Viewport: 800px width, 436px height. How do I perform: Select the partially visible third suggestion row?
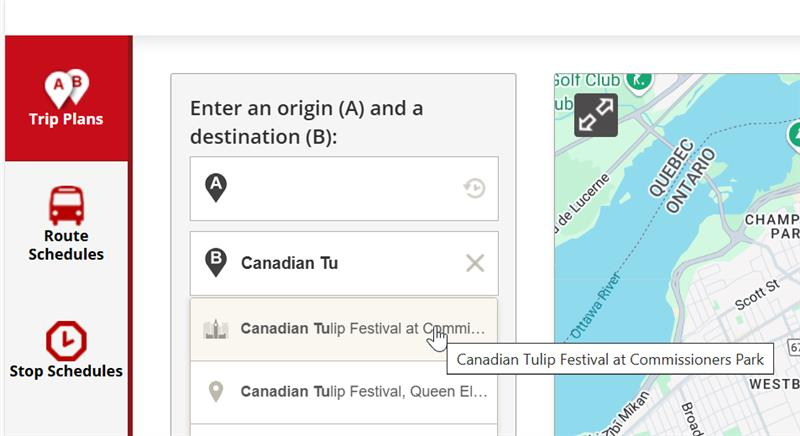344,430
